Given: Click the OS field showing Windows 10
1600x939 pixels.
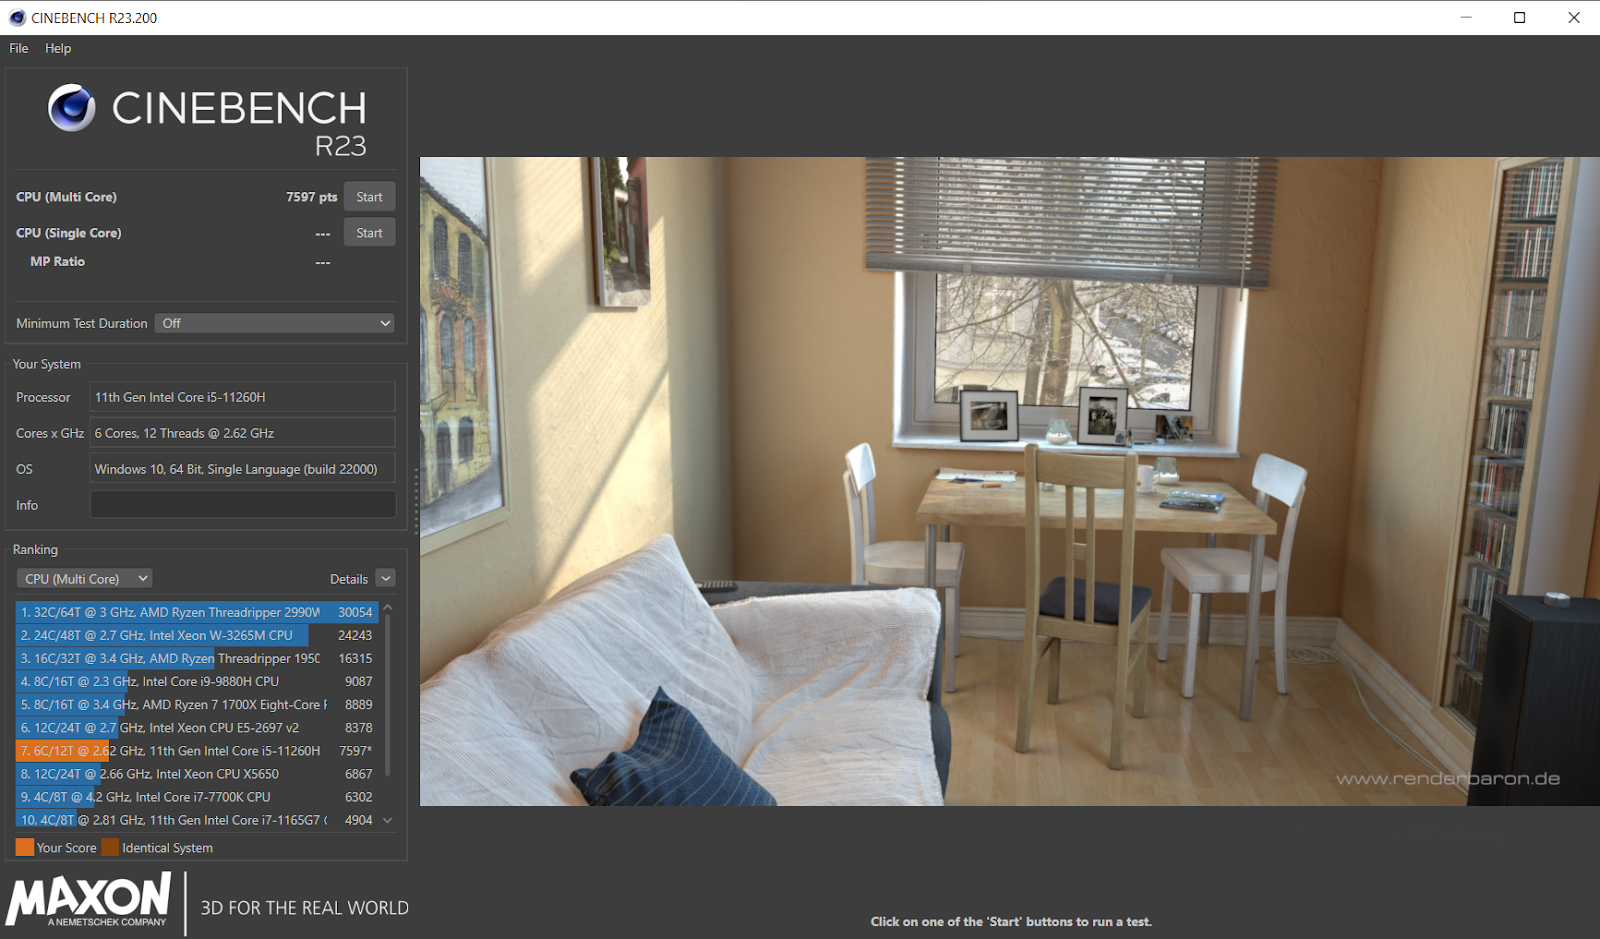Looking at the screenshot, I should (243, 469).
